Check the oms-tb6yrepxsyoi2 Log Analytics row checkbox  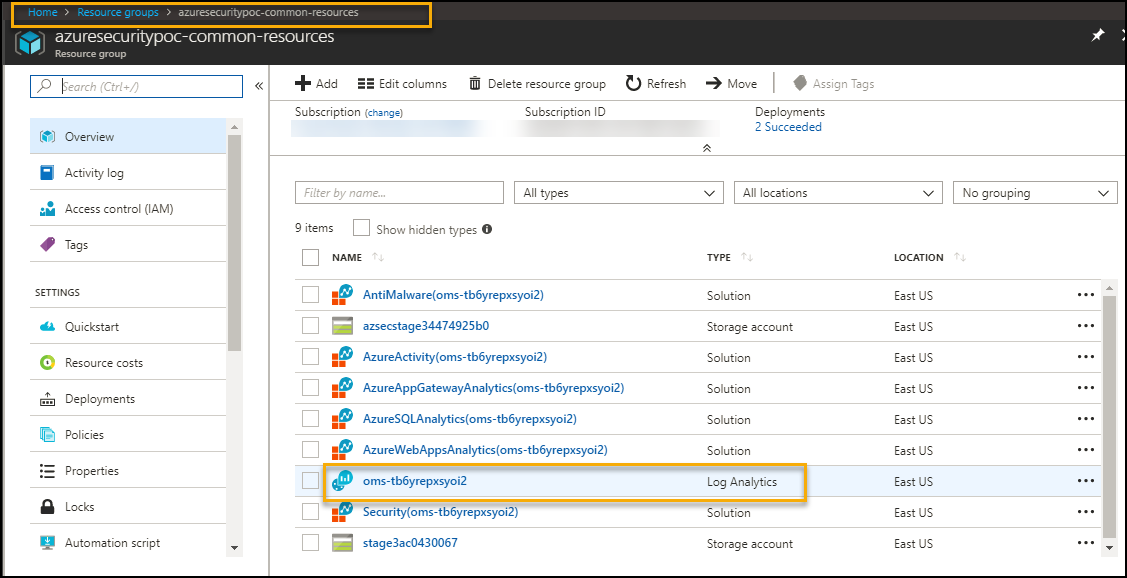point(310,481)
